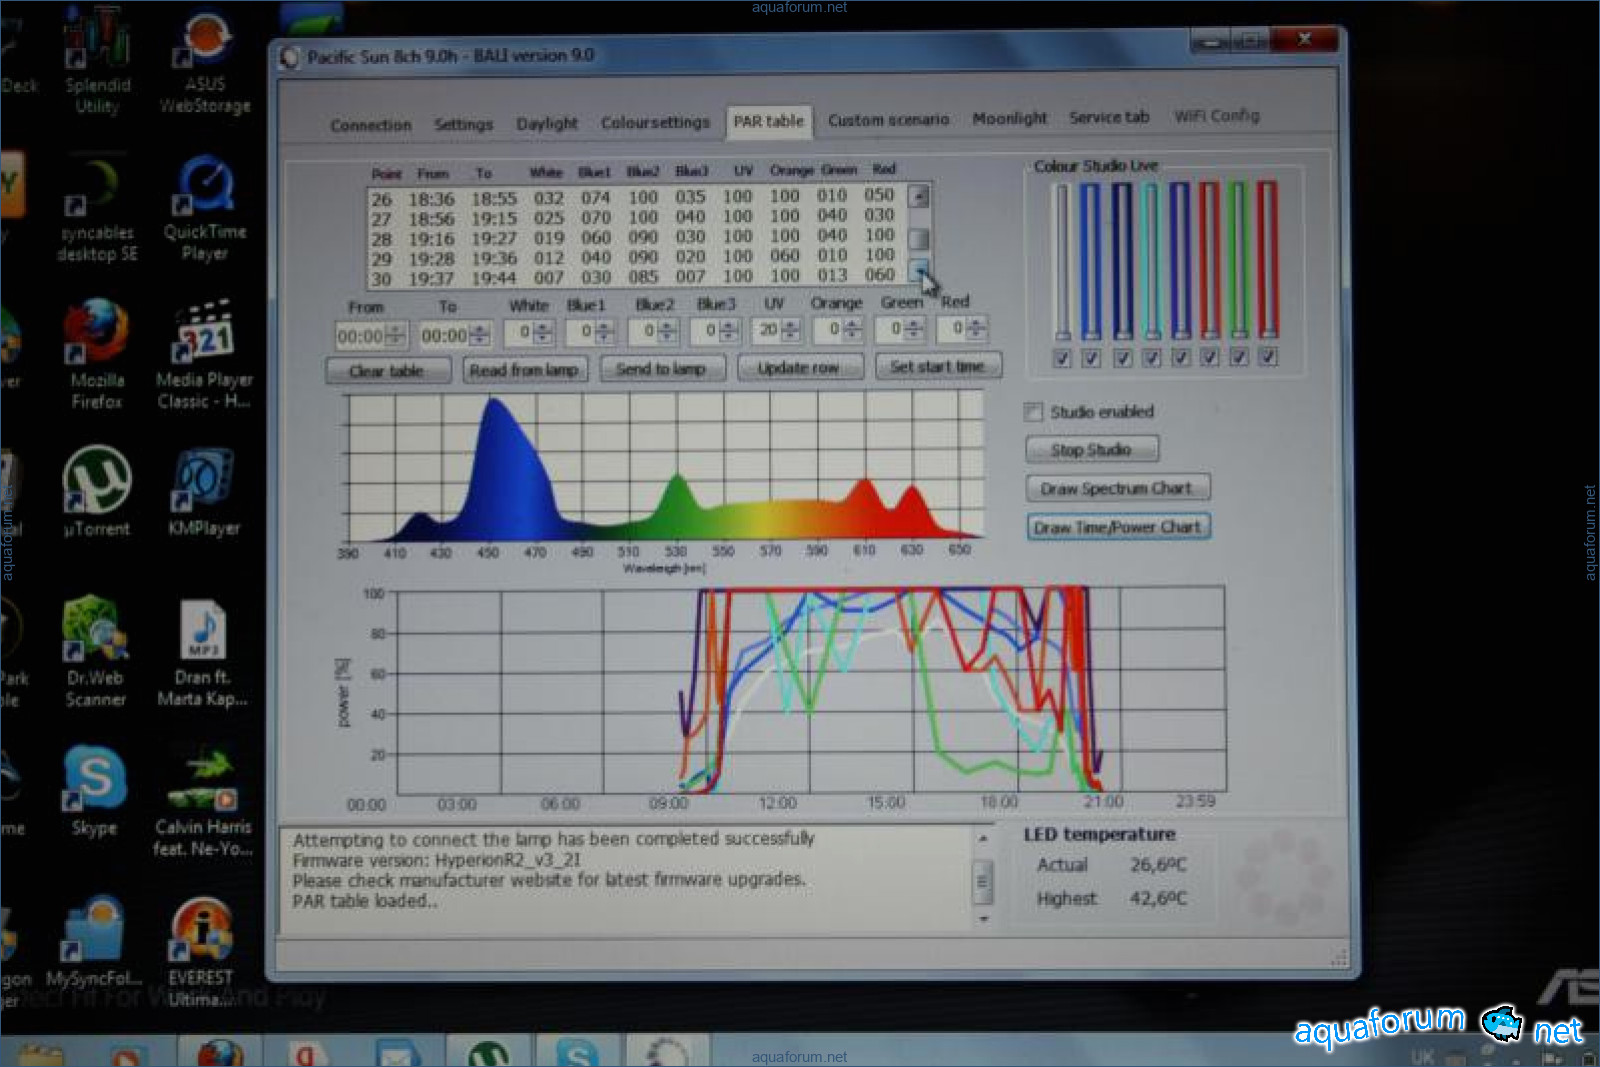Uncheck the first Colour Studio channel checkbox

tap(1062, 358)
